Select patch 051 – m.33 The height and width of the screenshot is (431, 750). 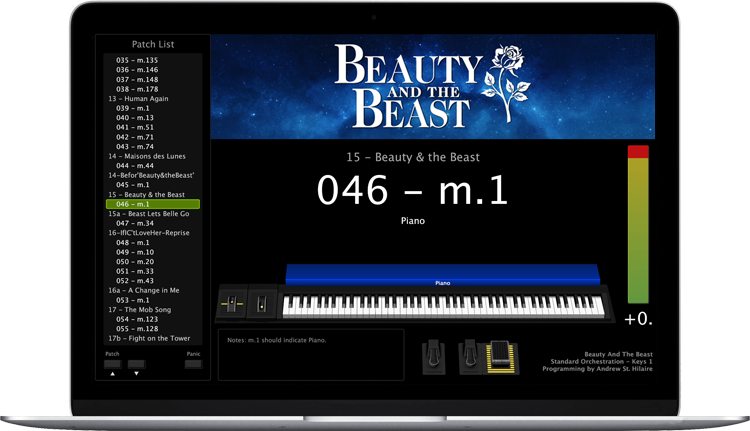pos(153,271)
